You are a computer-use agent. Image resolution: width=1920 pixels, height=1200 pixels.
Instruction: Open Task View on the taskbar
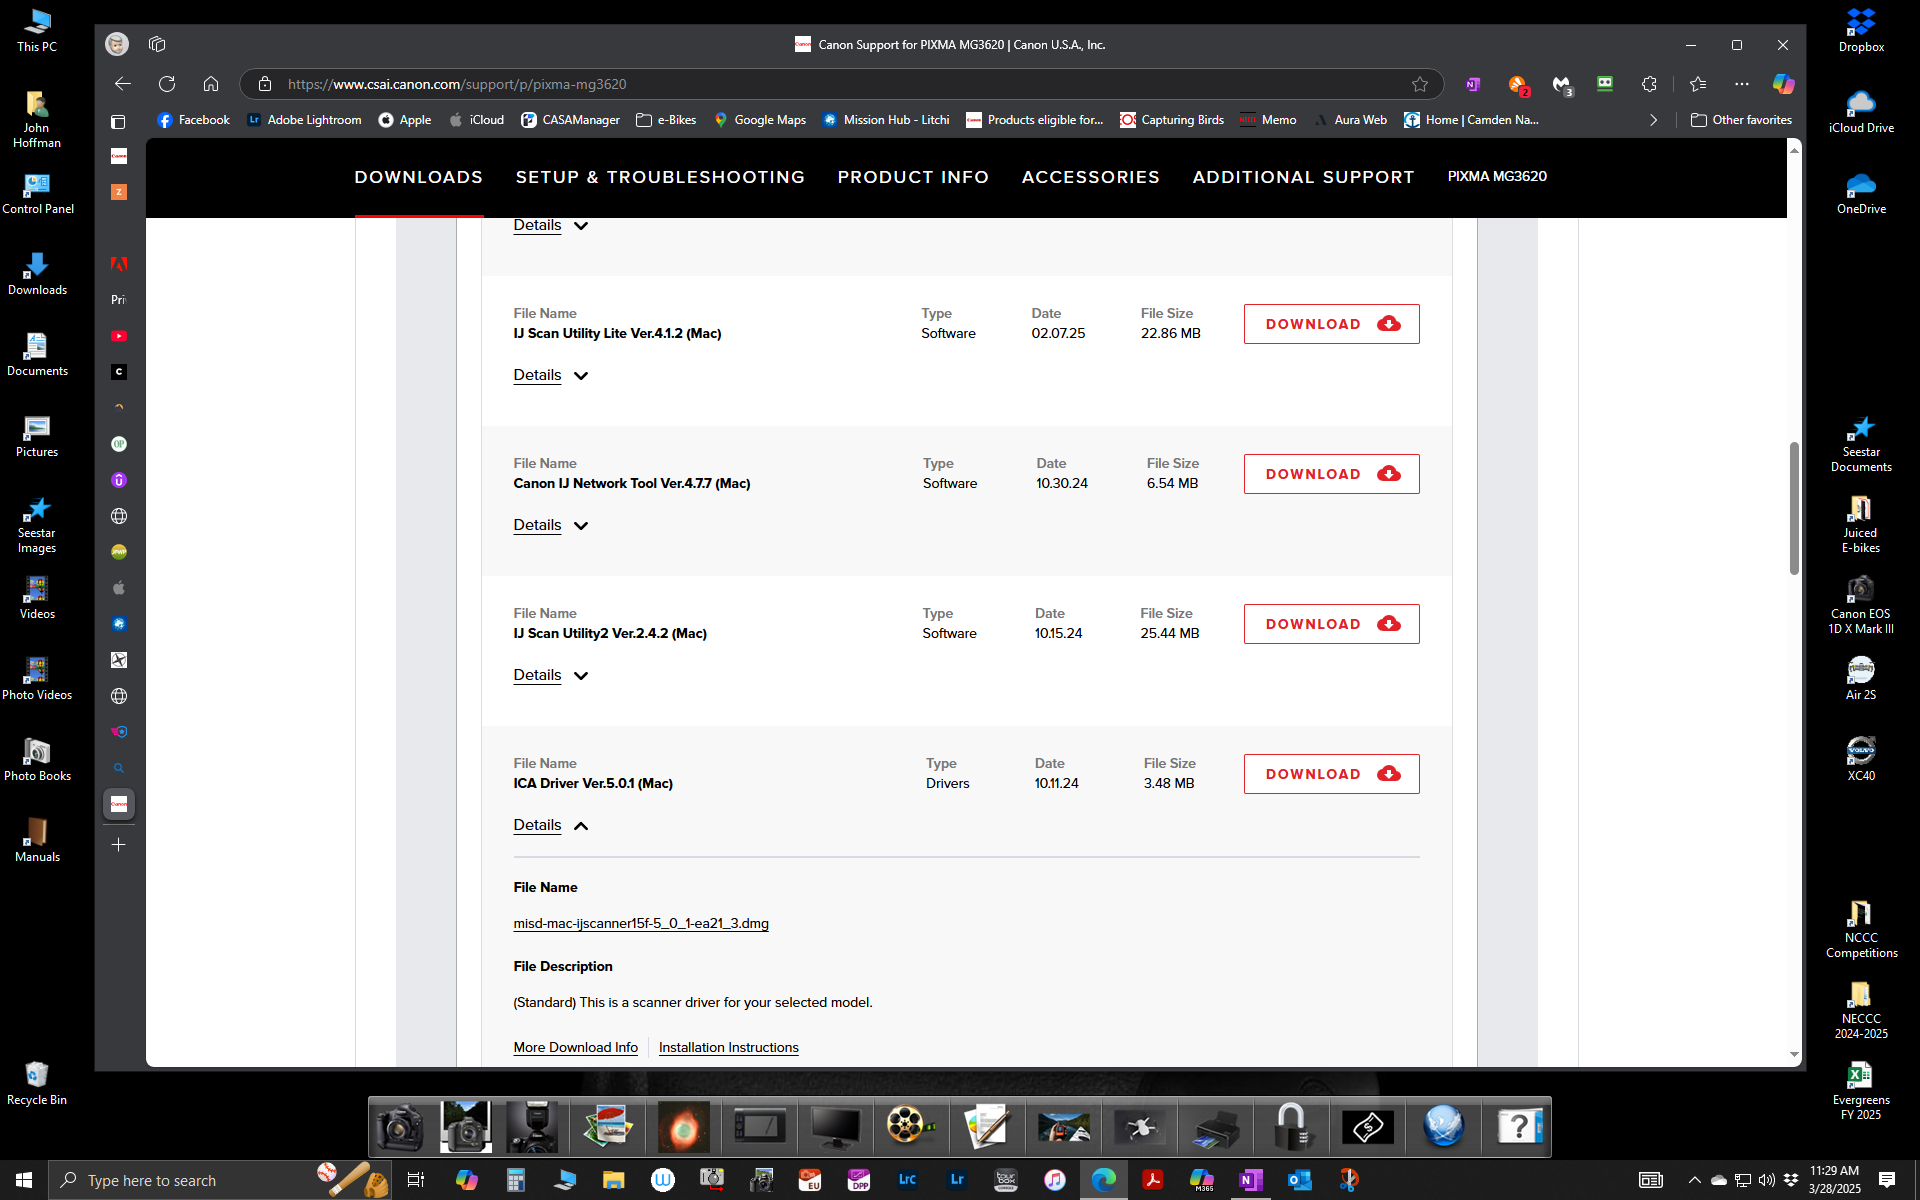[x=416, y=1180]
